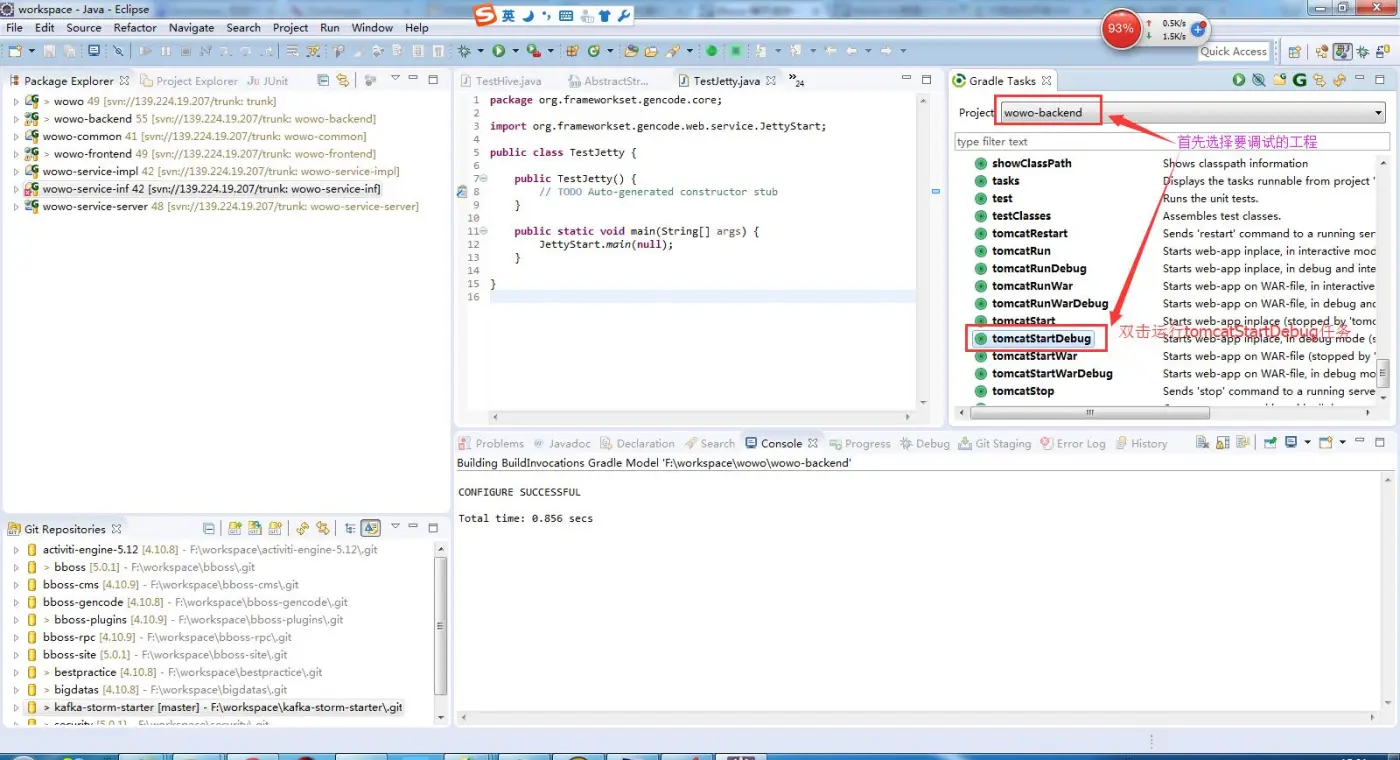Click the type filter text field

click(1172, 141)
